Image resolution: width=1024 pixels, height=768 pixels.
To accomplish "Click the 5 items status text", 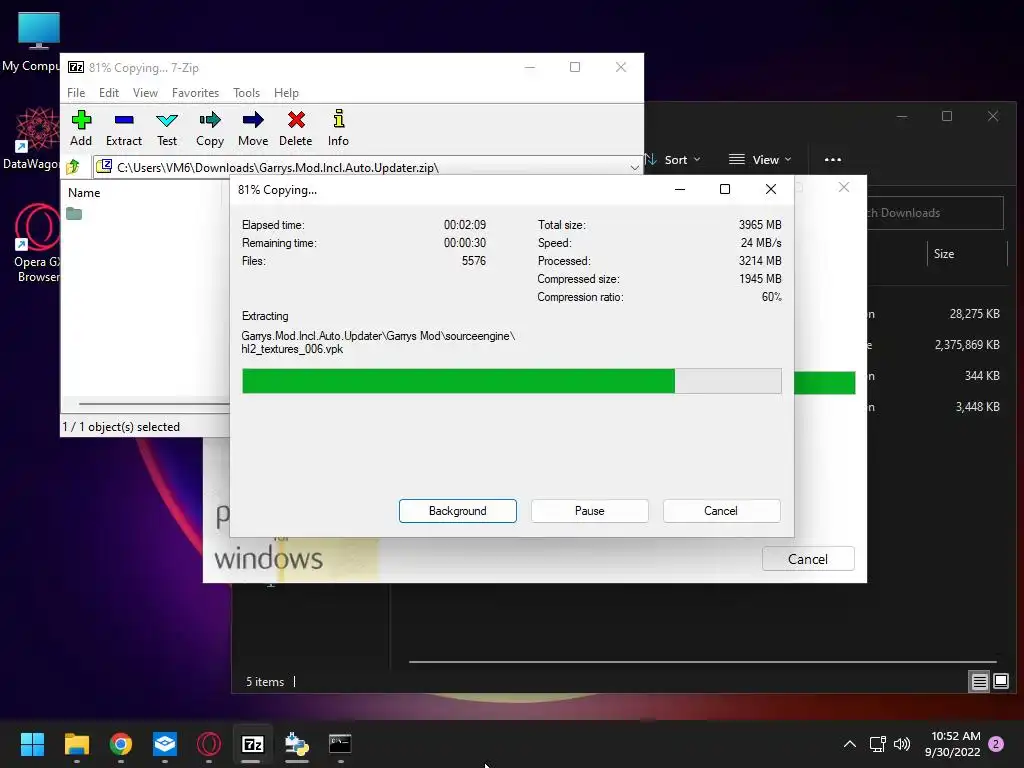I will (265, 682).
